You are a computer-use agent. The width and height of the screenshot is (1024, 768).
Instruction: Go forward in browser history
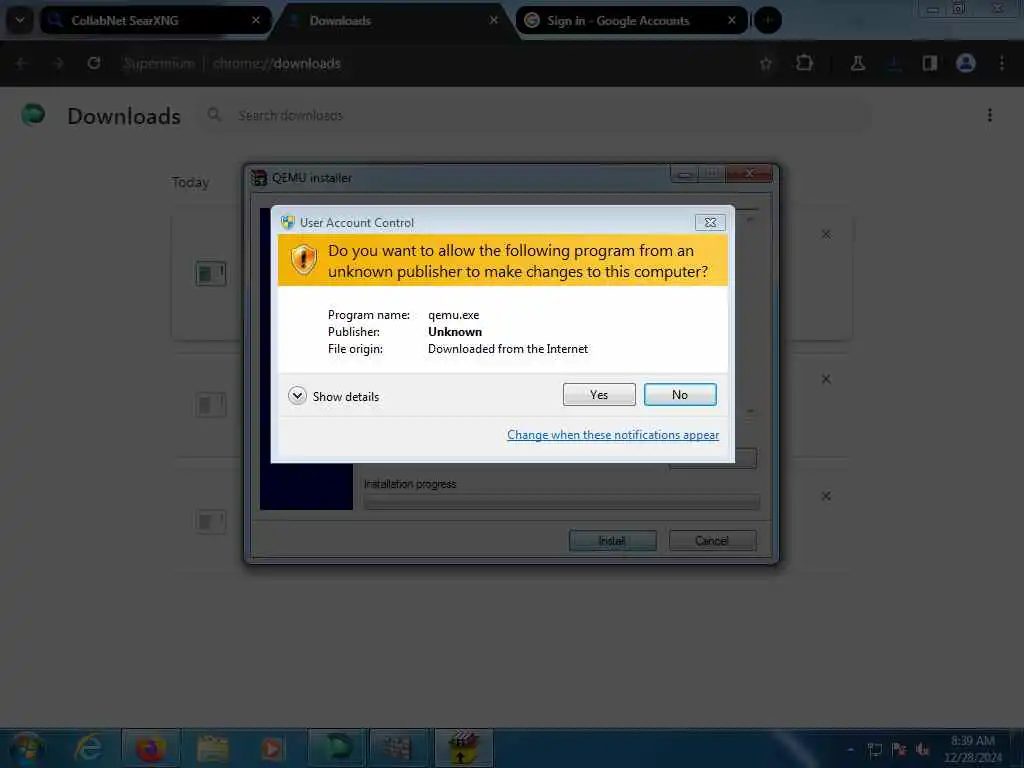tap(58, 63)
